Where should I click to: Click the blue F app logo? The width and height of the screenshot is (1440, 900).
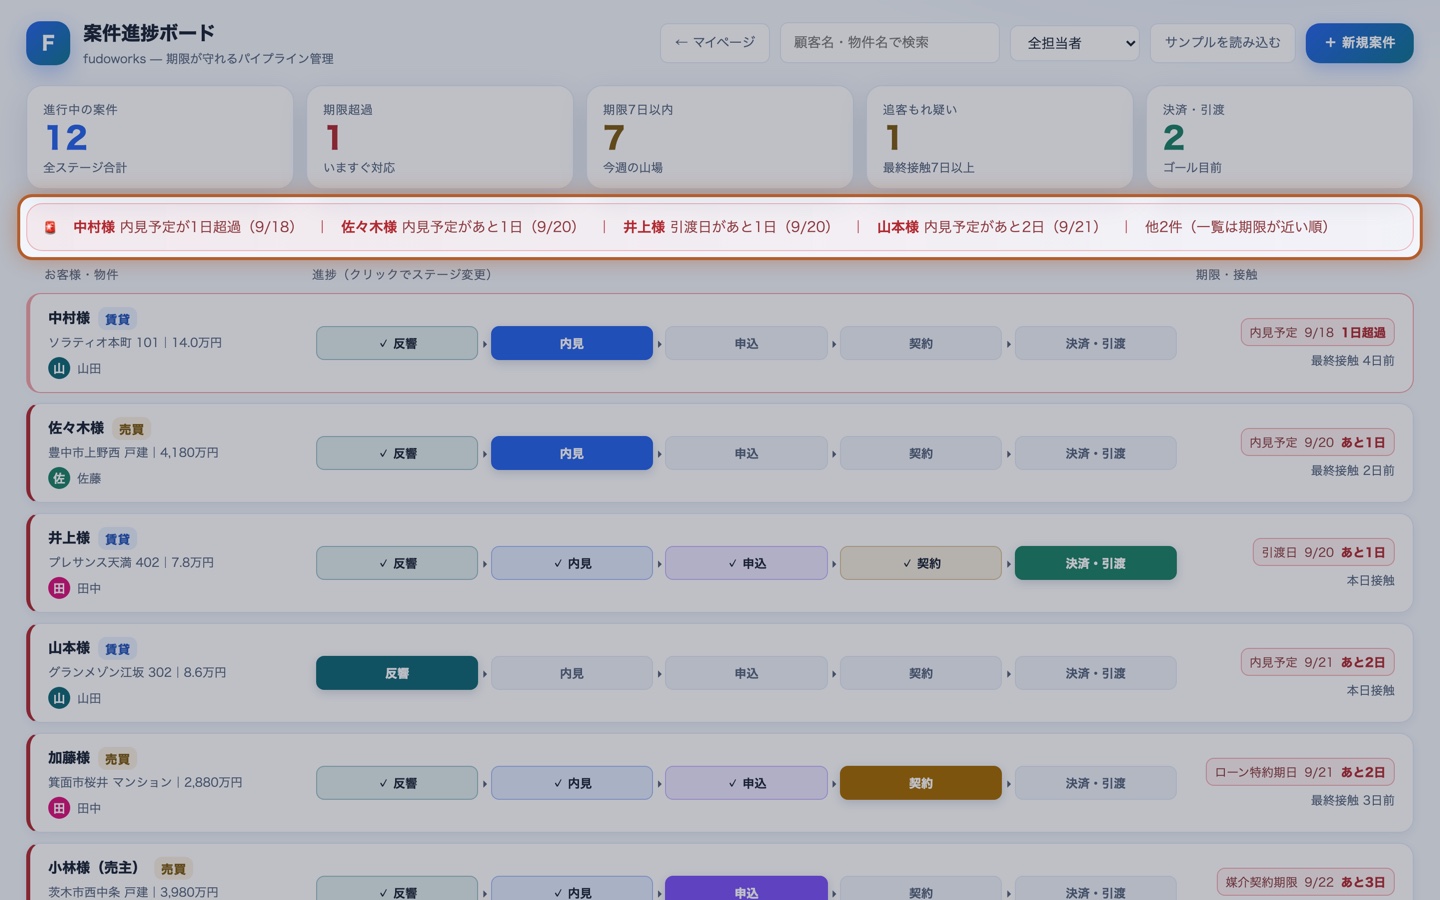point(48,43)
